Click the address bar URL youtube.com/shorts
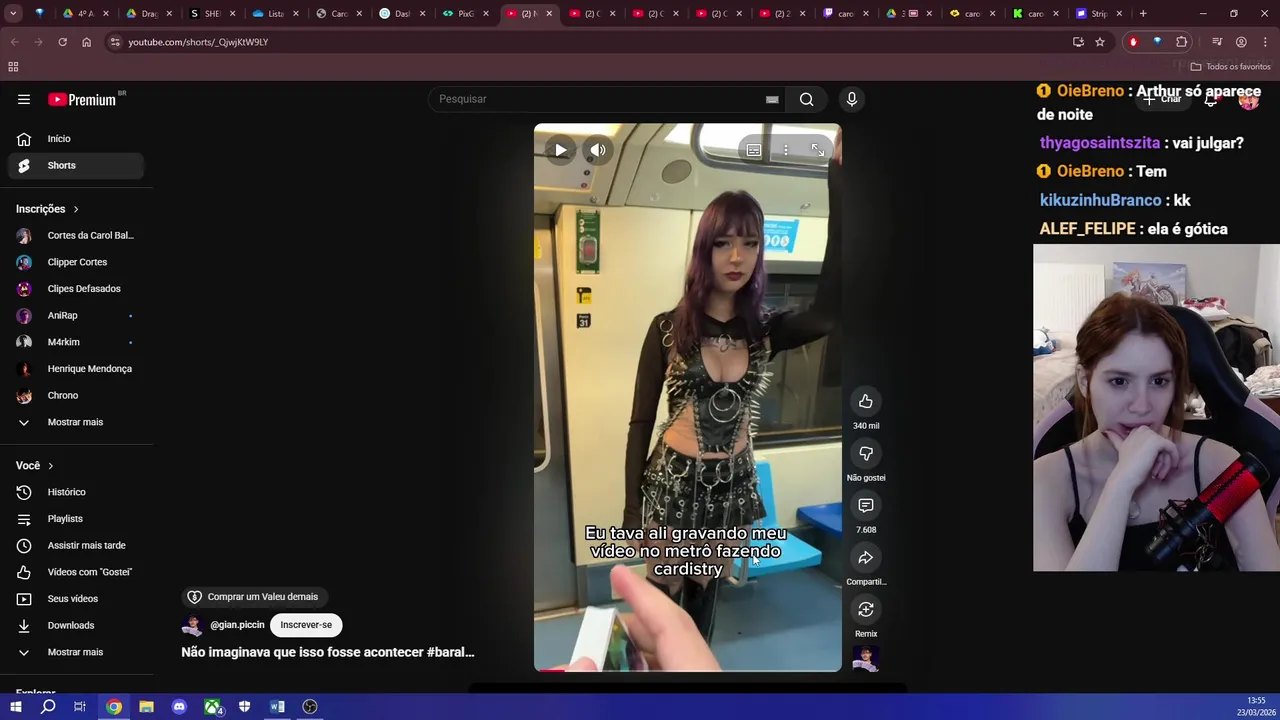Viewport: 1280px width, 720px height. point(198,42)
